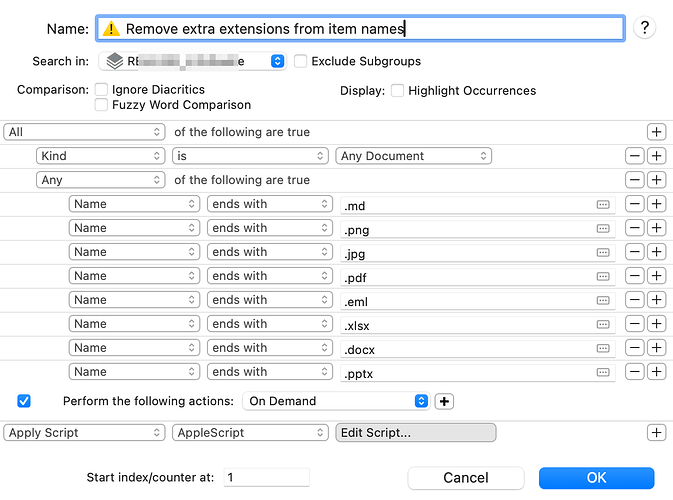Click the Edit Script... button
673x500 pixels.
pyautogui.click(x=415, y=433)
